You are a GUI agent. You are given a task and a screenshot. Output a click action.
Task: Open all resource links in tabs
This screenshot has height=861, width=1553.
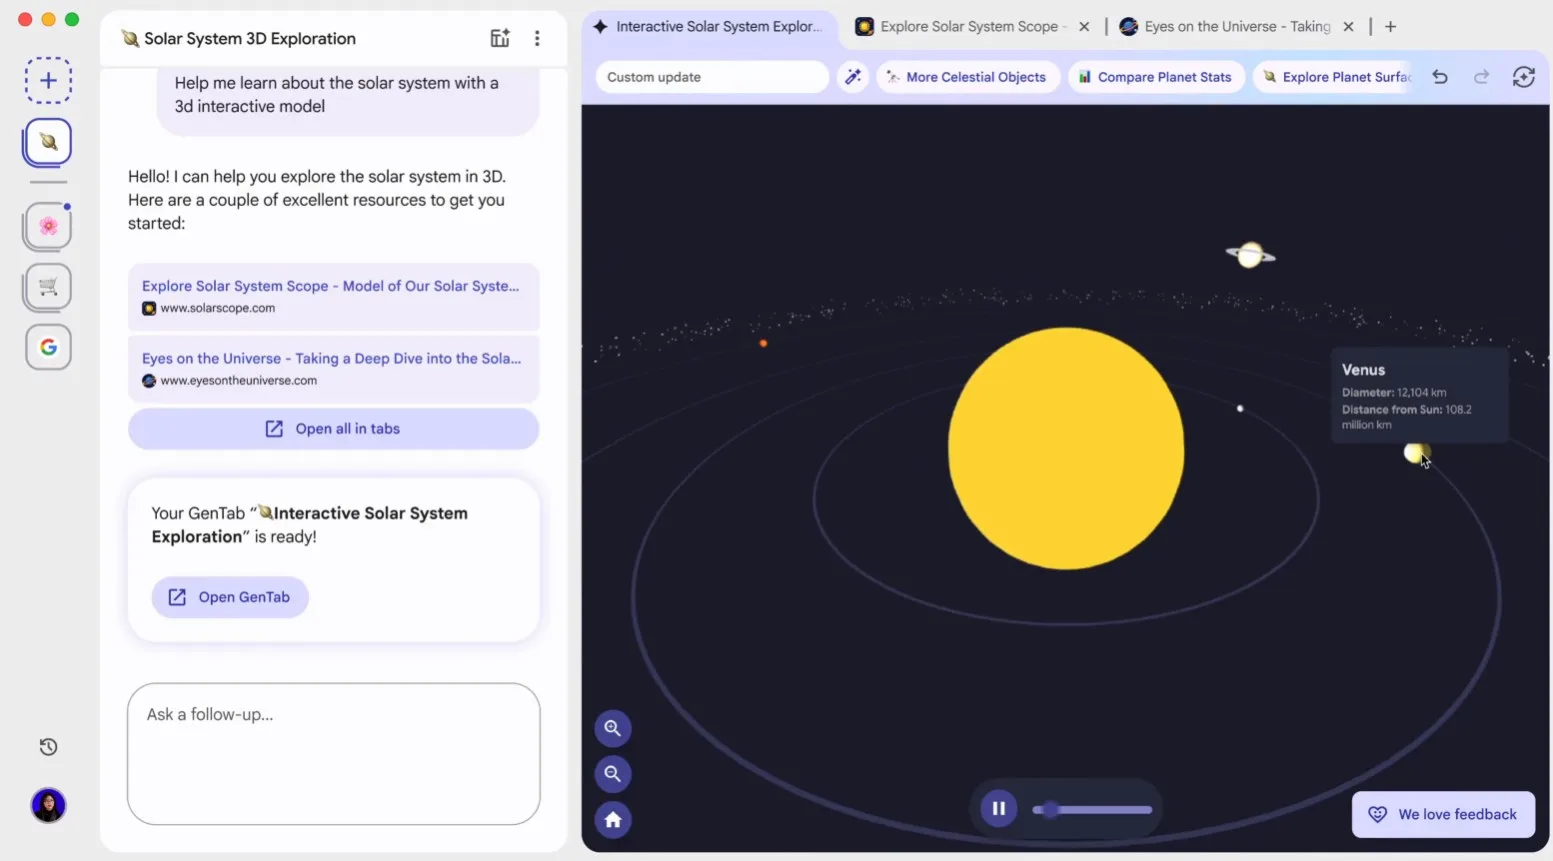click(x=333, y=428)
